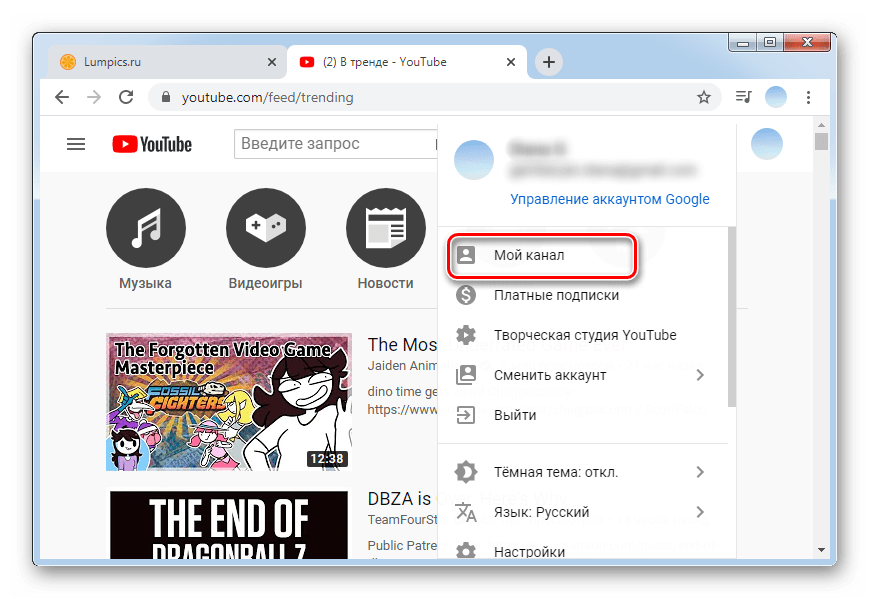Image resolution: width=870 pixels, height=599 pixels.
Task: Click the My channel person icon
Action: (466, 255)
